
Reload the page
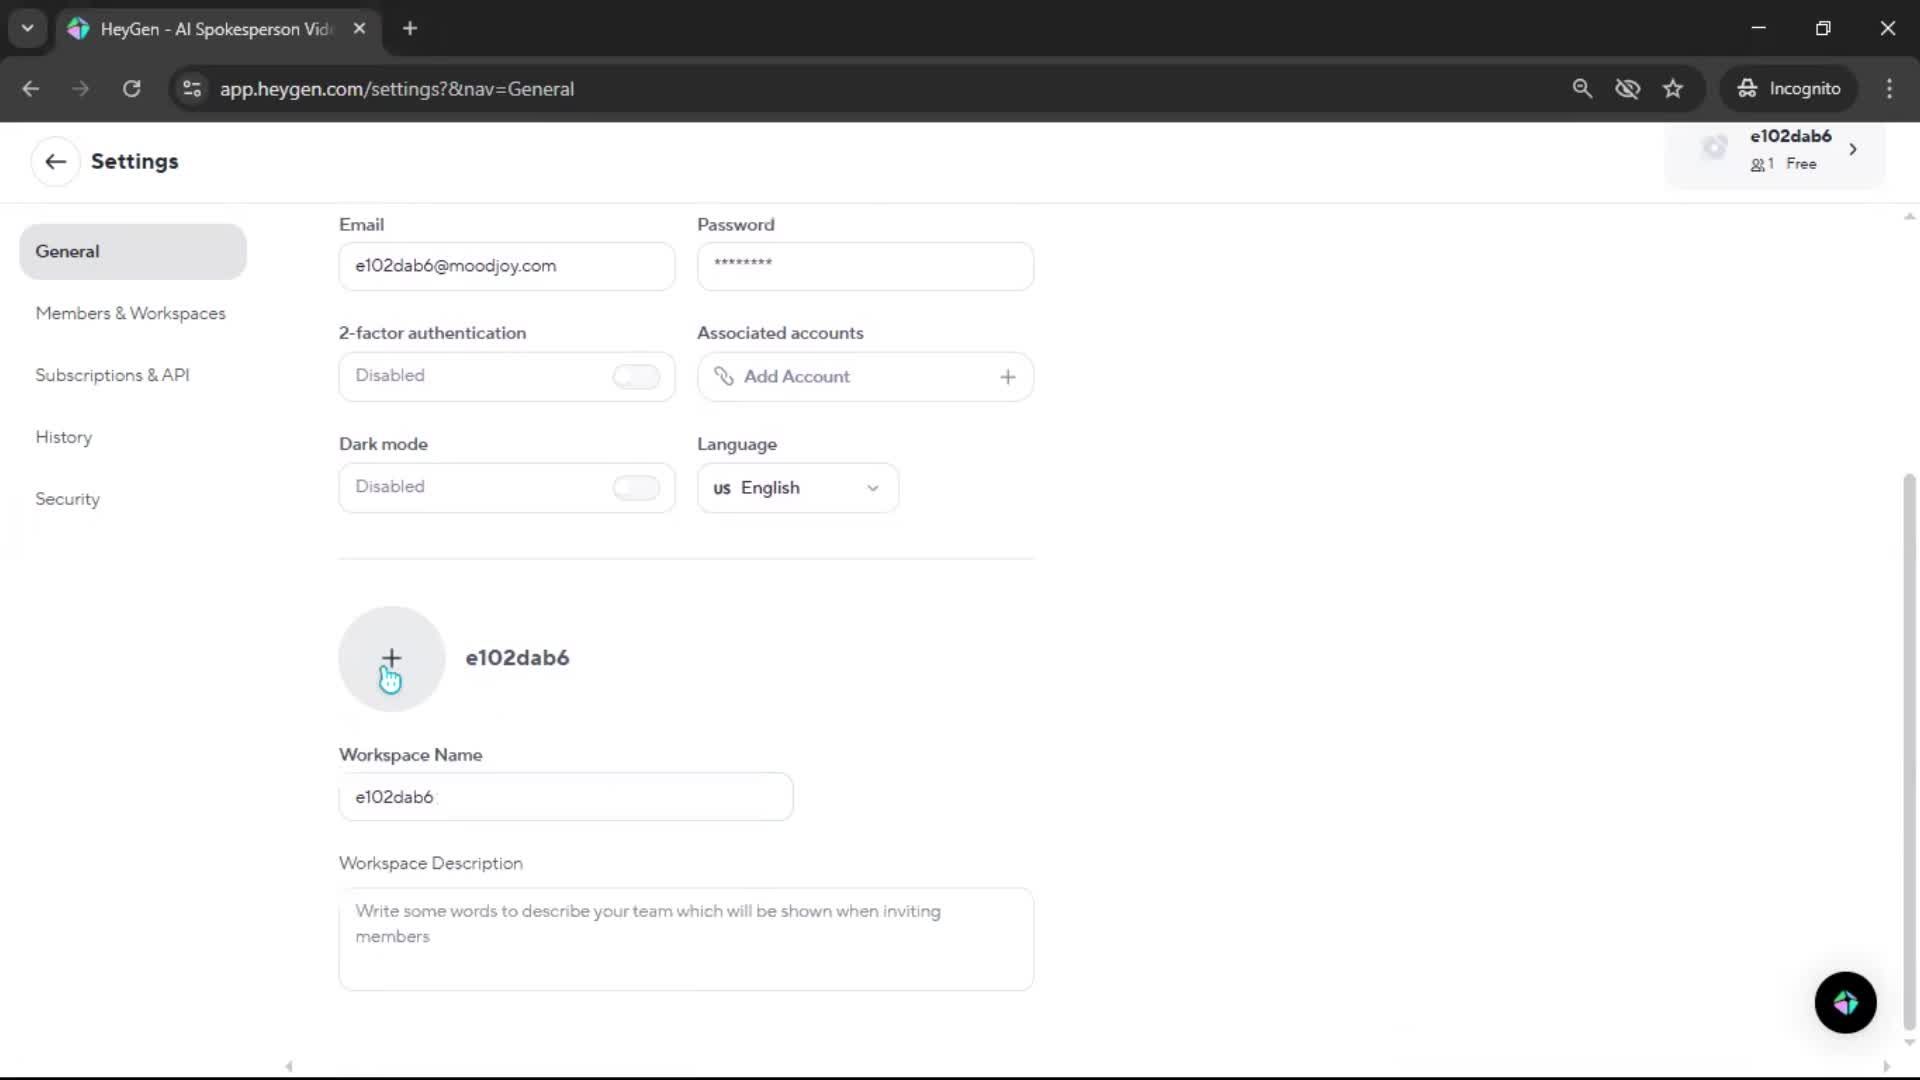pyautogui.click(x=131, y=89)
